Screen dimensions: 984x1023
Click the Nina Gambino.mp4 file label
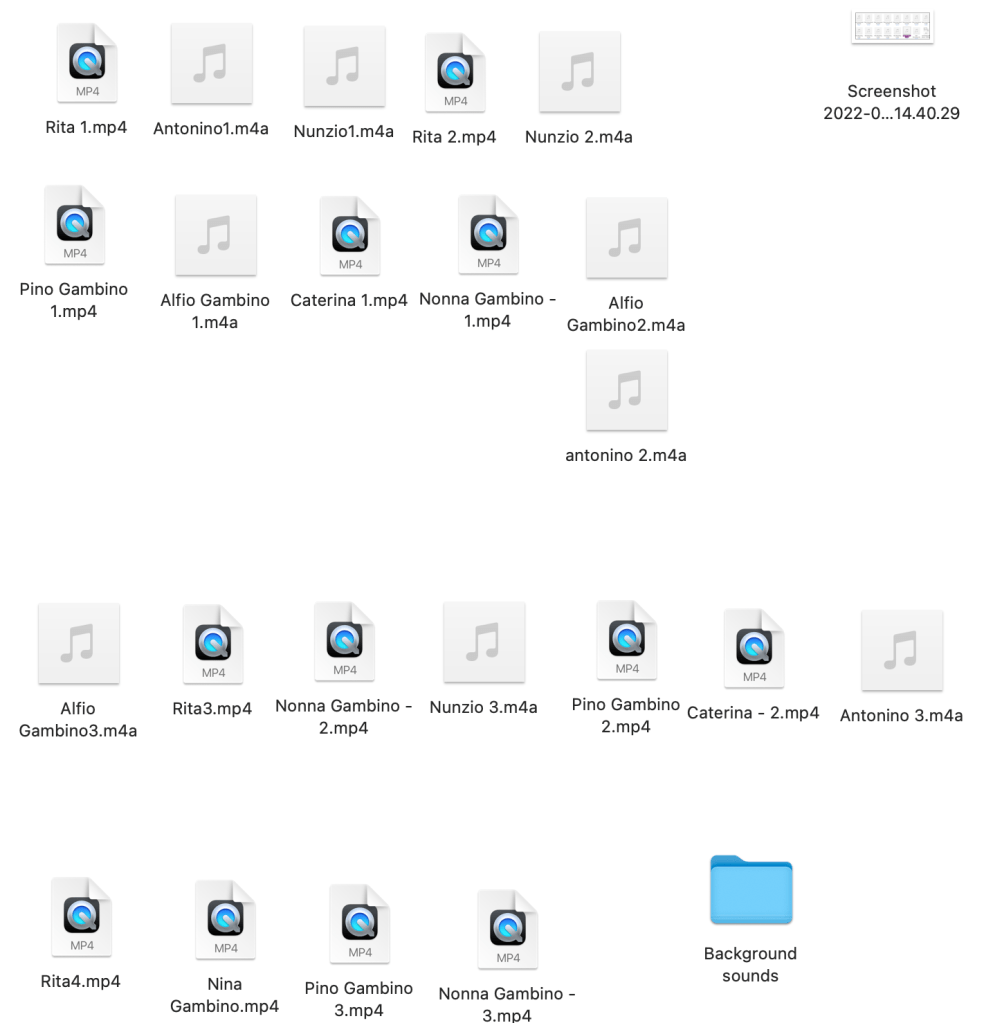tap(225, 994)
